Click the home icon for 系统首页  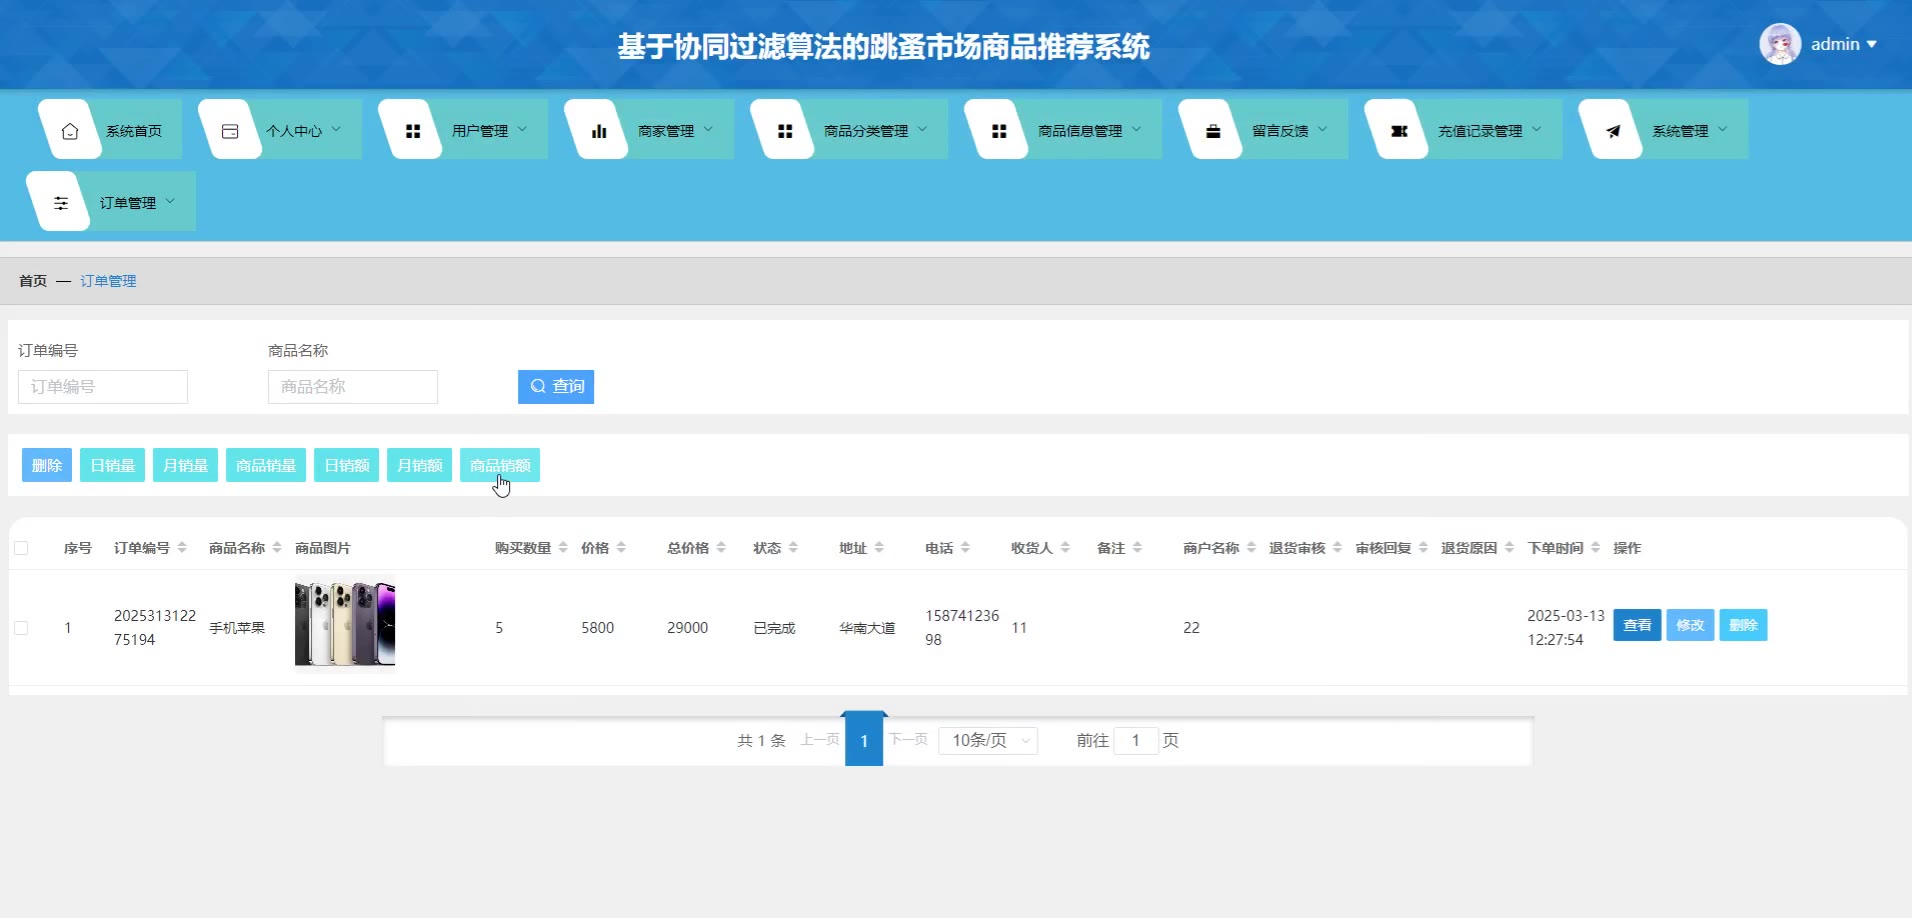(x=70, y=131)
